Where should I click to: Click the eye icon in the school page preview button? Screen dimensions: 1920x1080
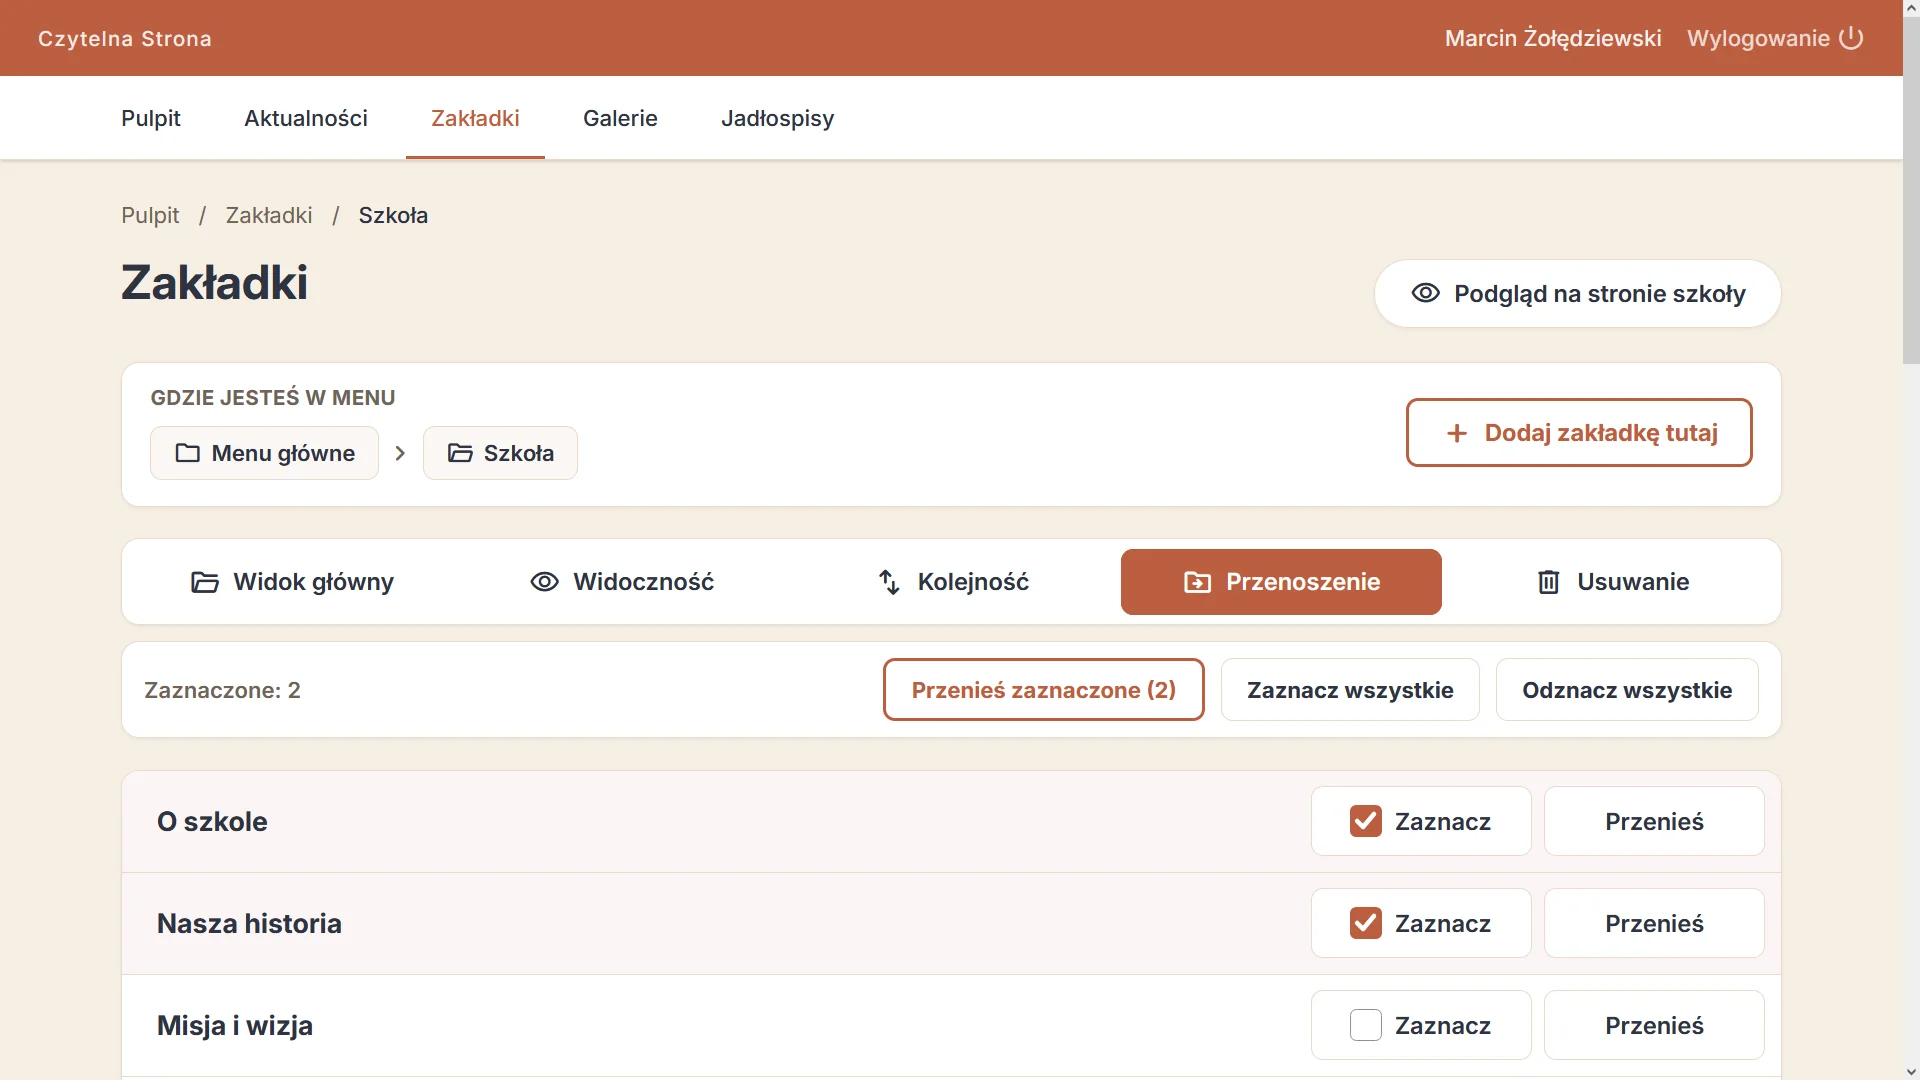(1425, 293)
